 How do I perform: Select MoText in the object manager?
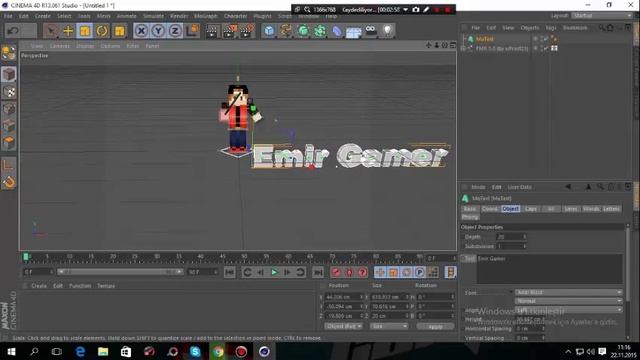485,39
